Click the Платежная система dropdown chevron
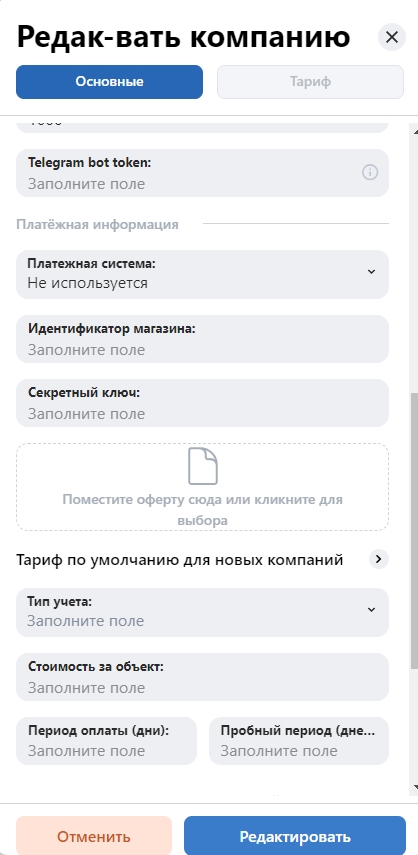 point(371,272)
